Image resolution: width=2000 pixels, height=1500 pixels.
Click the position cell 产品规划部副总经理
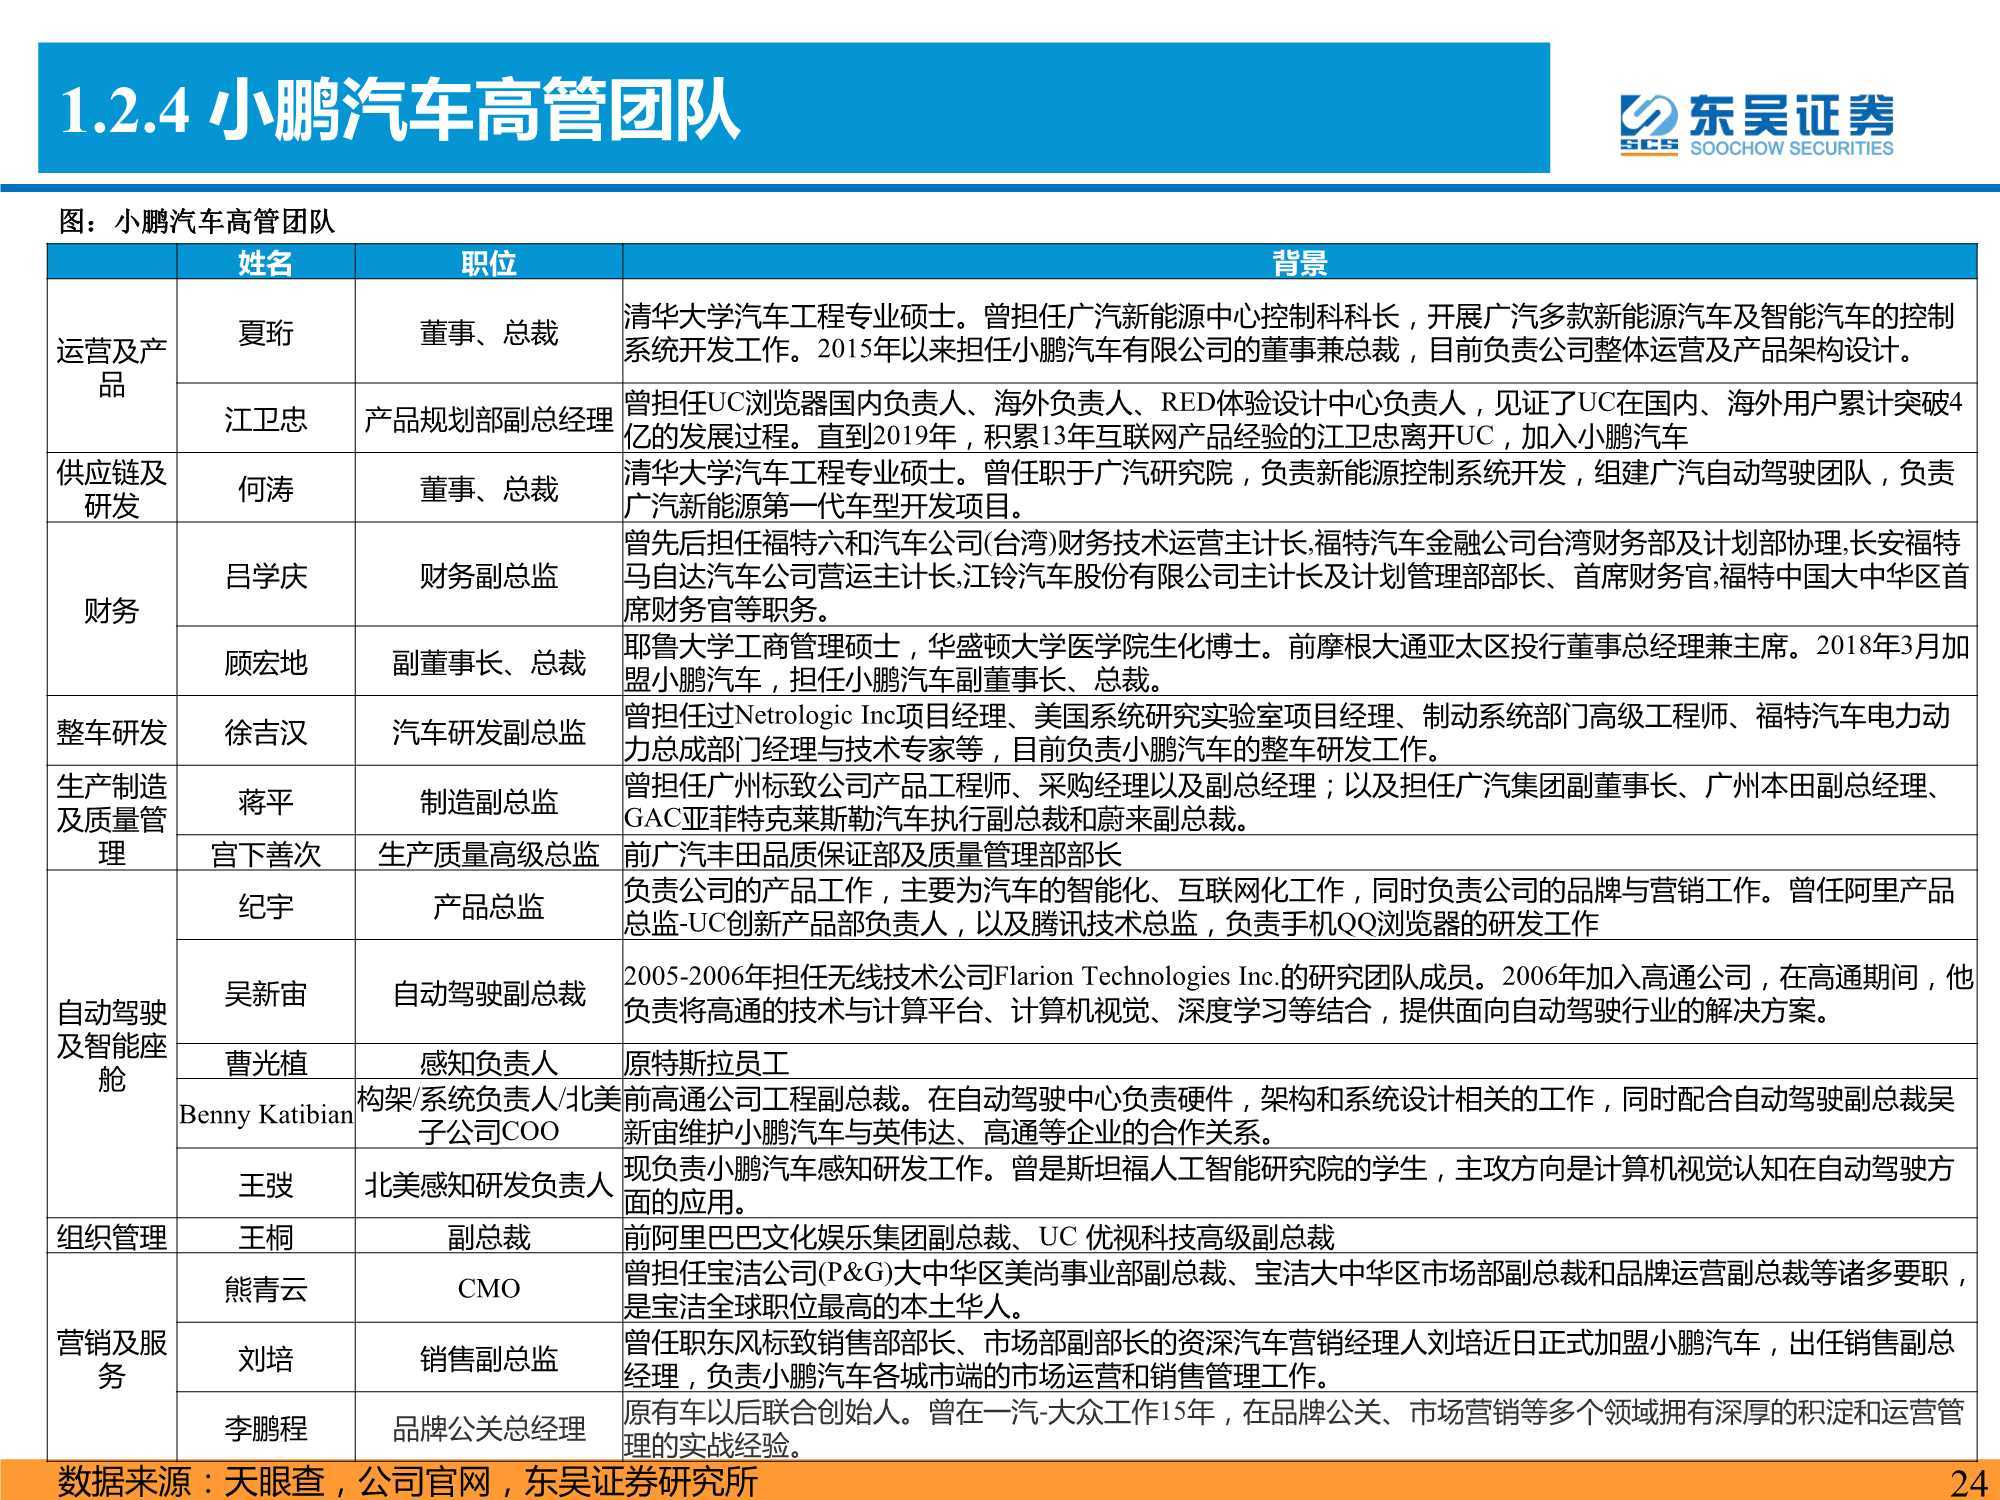pos(488,419)
